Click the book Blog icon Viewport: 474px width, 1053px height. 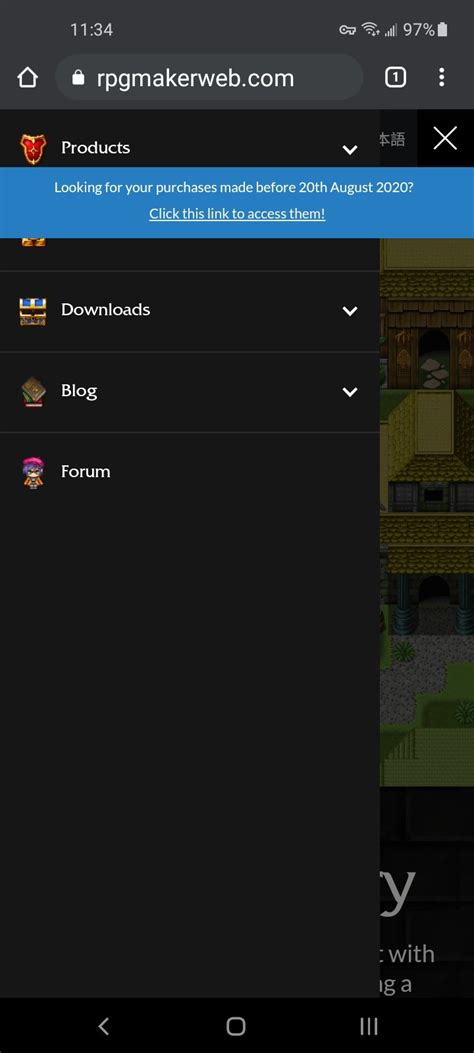33,392
